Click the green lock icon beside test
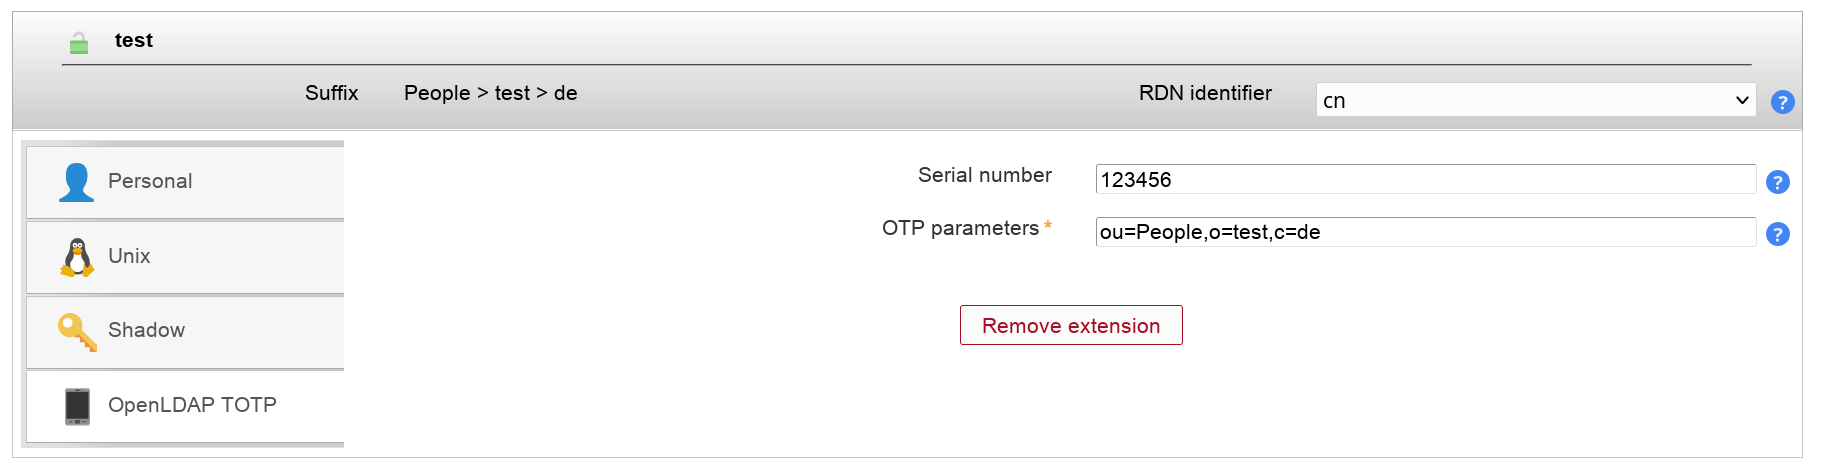 (x=79, y=43)
